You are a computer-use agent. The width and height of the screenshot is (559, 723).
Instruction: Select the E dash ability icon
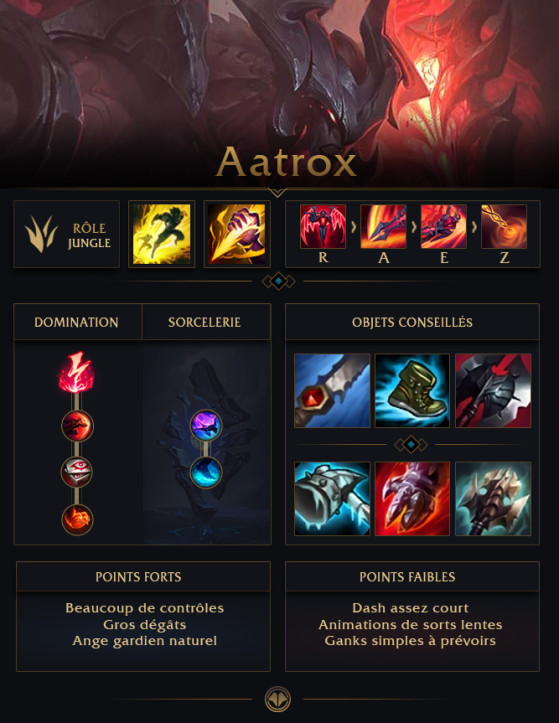pos(444,227)
